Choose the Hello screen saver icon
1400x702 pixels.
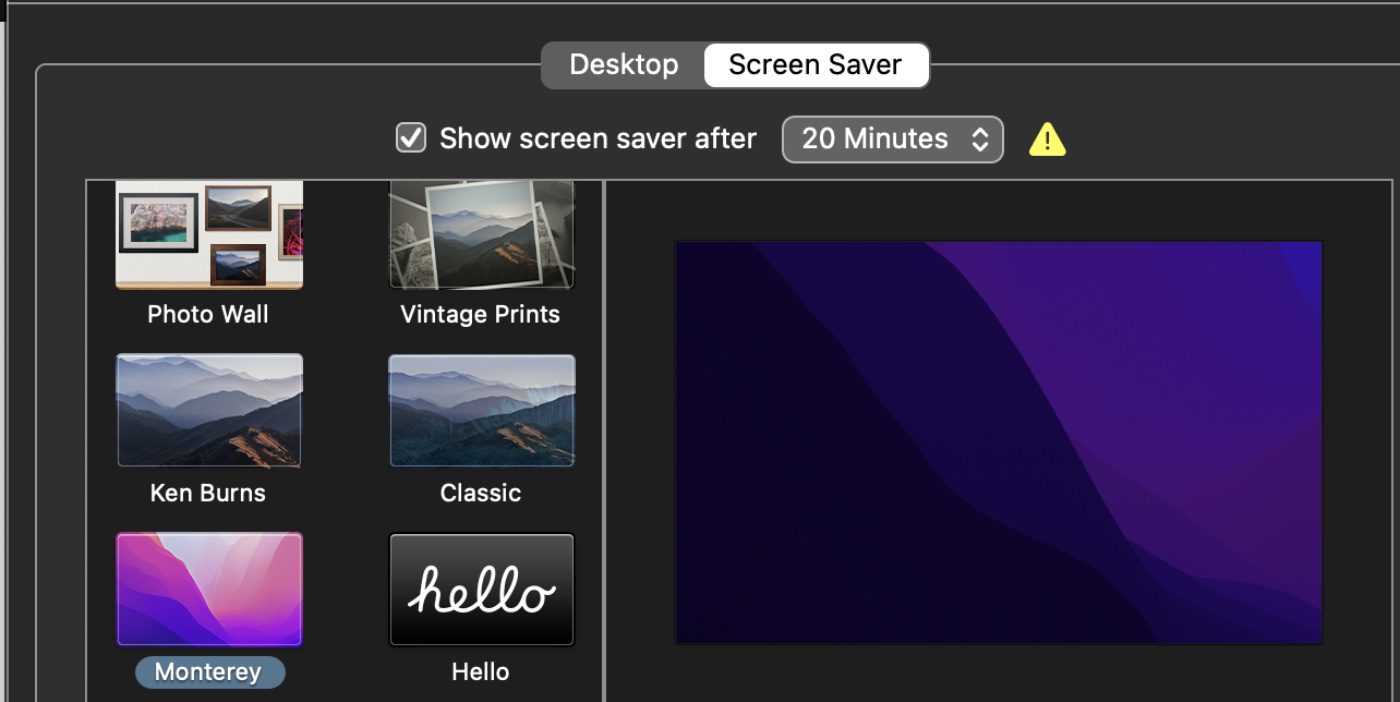481,589
